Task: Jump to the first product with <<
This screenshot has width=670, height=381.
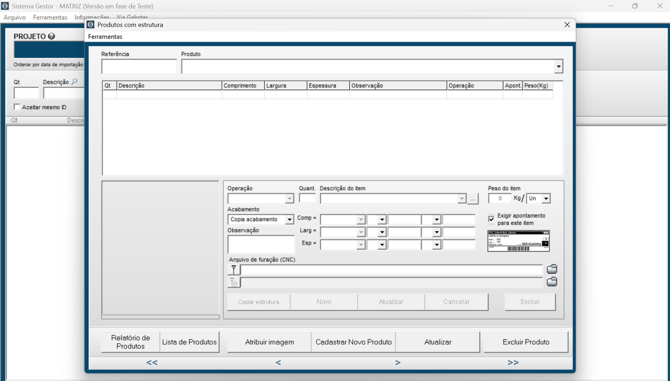Action: click(152, 362)
